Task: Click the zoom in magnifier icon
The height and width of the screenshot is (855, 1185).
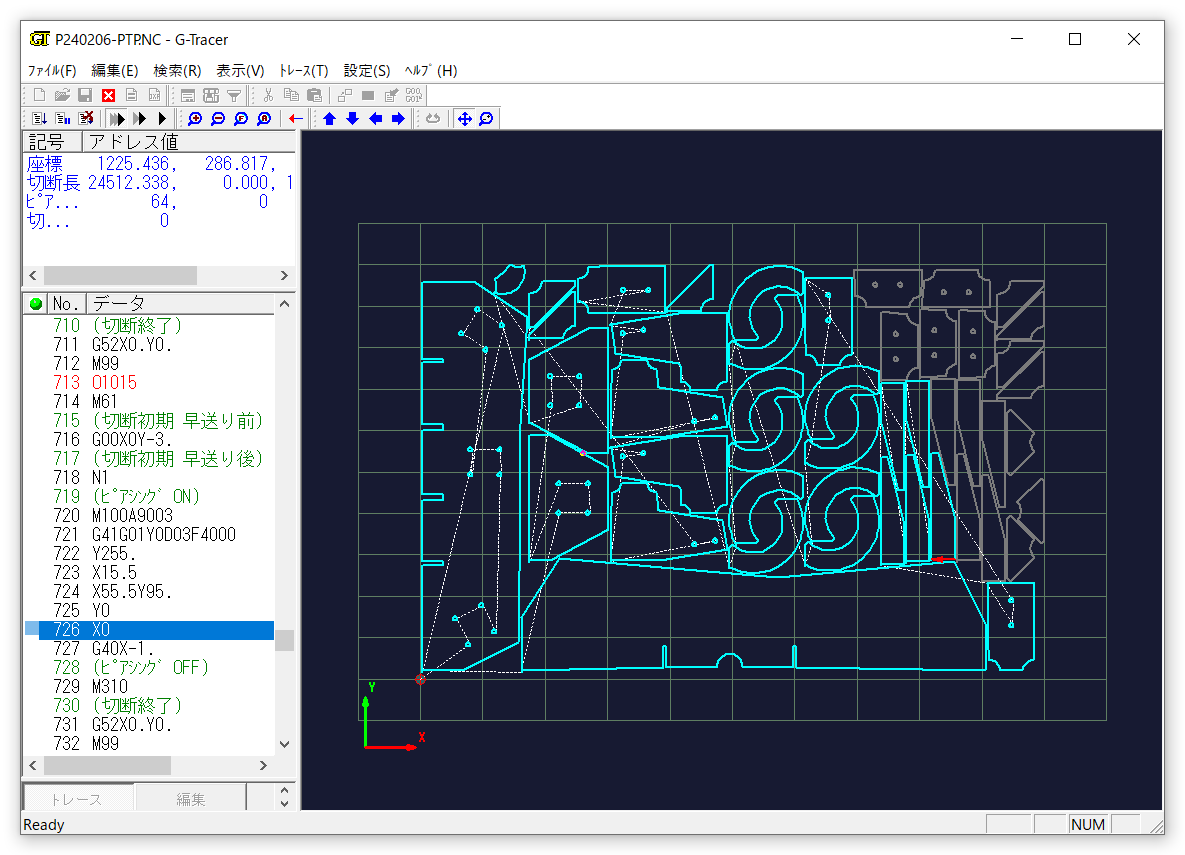Action: [195, 119]
